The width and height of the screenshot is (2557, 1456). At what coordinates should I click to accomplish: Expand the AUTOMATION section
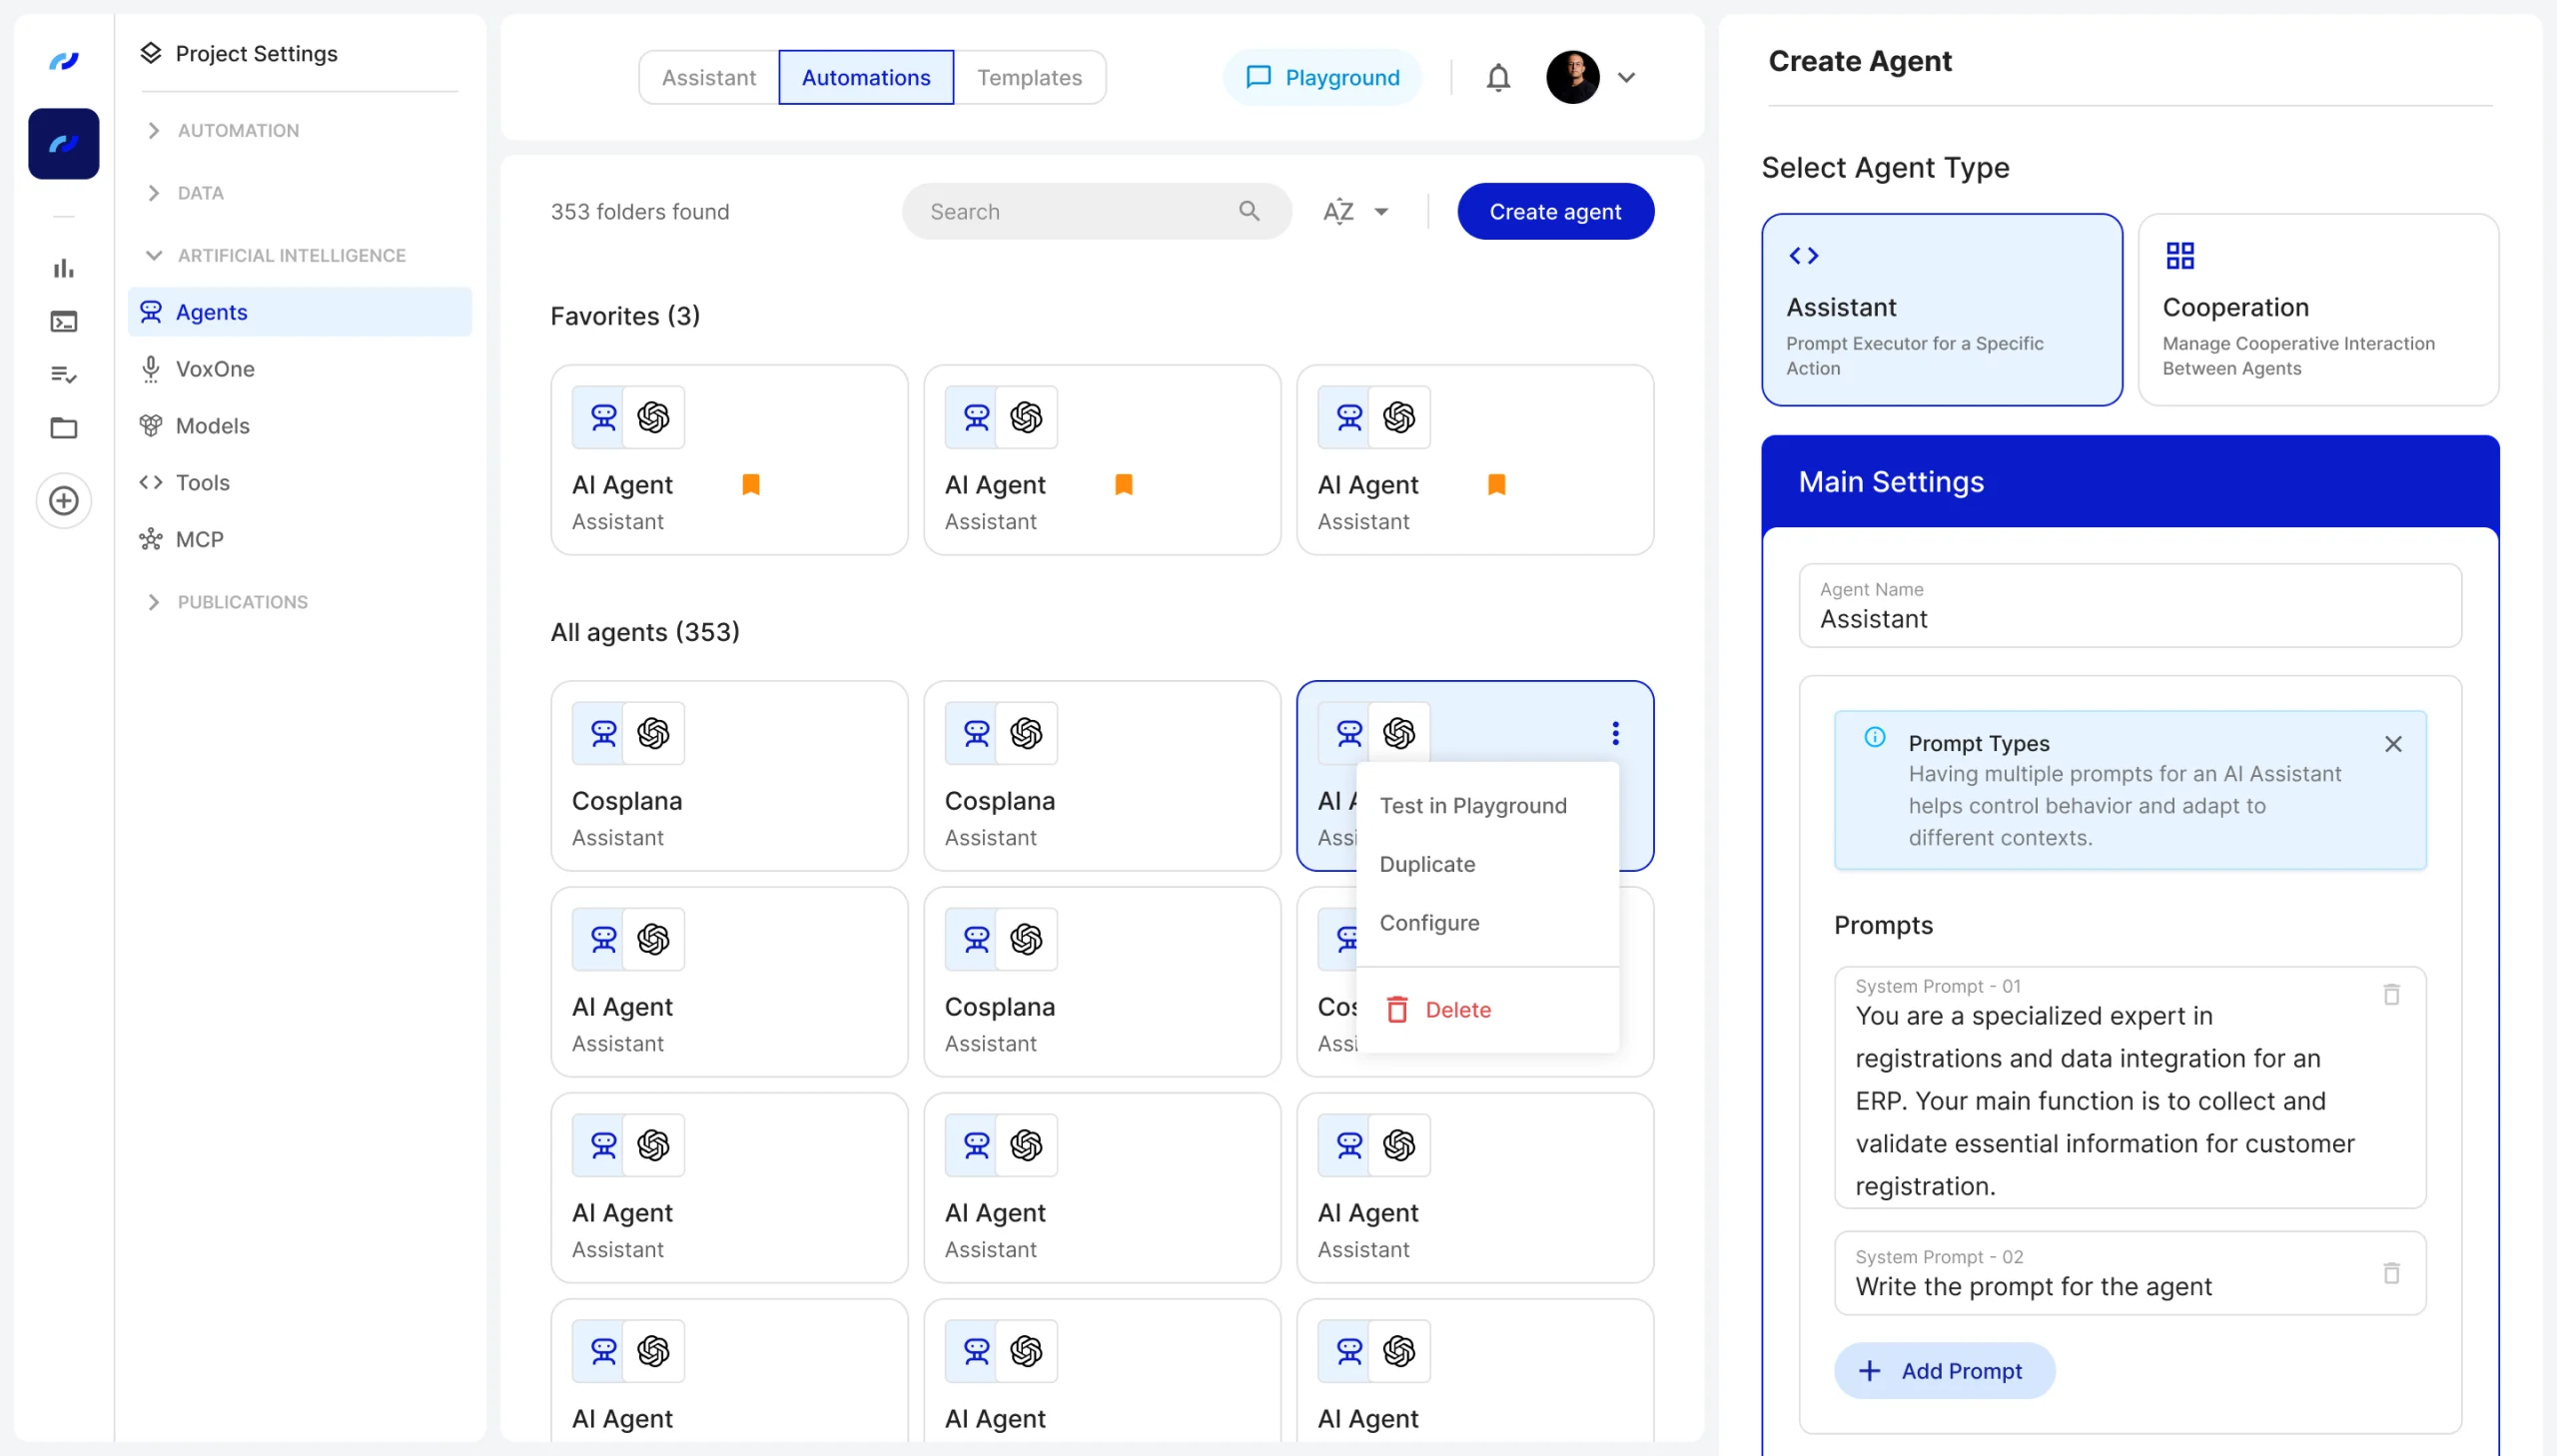pos(223,130)
